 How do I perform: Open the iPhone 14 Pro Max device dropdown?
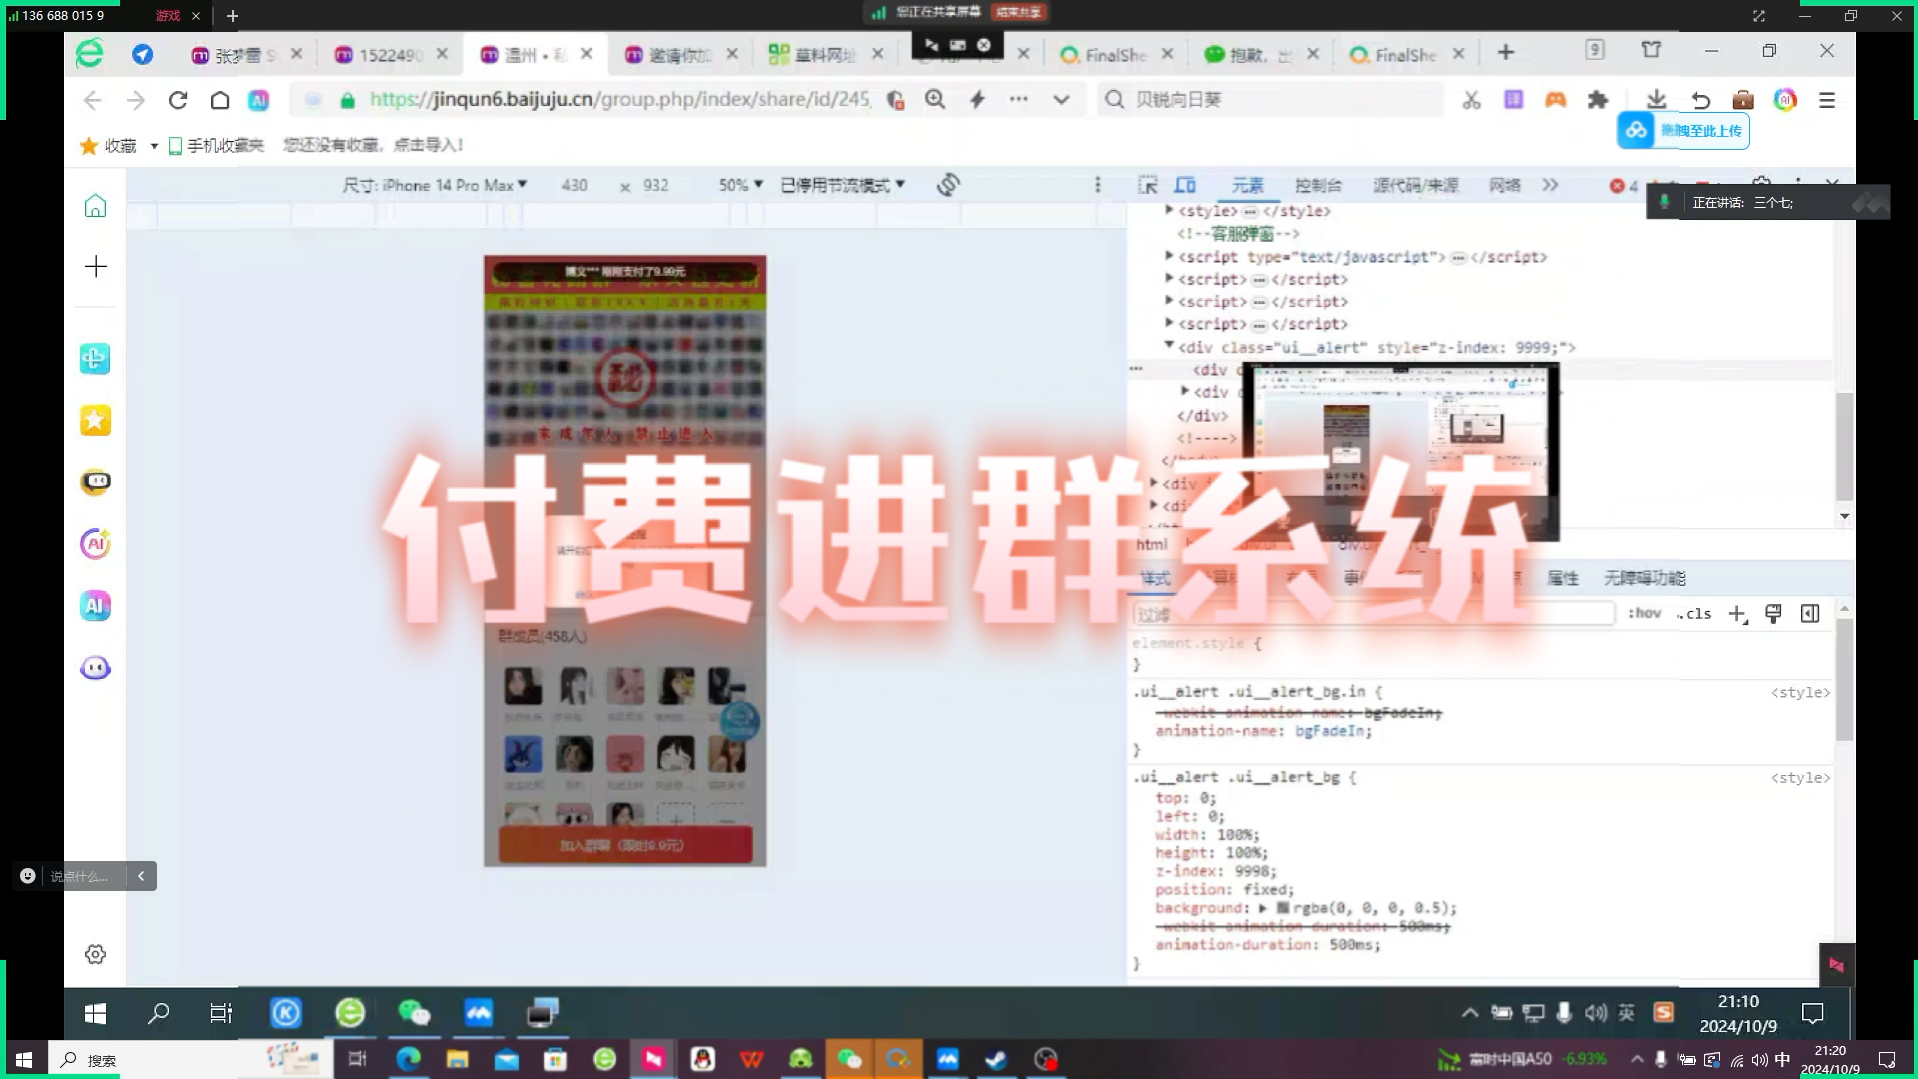click(x=434, y=185)
